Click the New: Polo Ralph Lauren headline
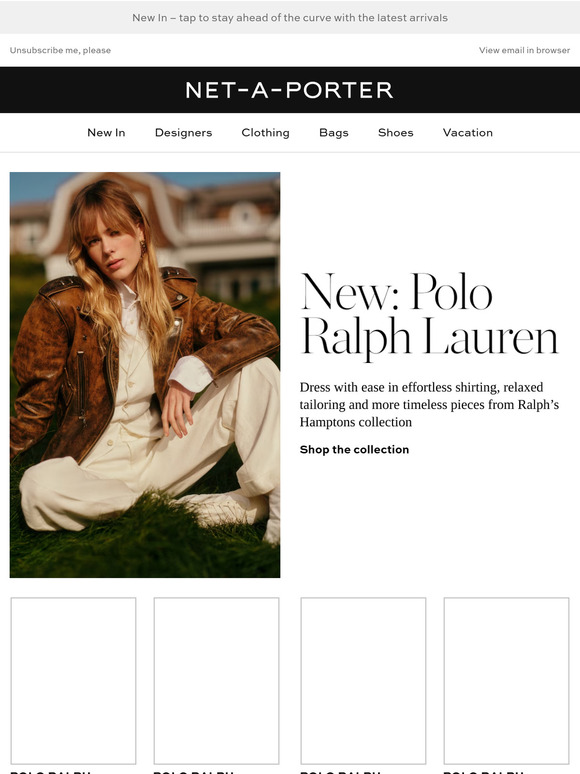The image size is (580, 774). pyautogui.click(x=429, y=314)
